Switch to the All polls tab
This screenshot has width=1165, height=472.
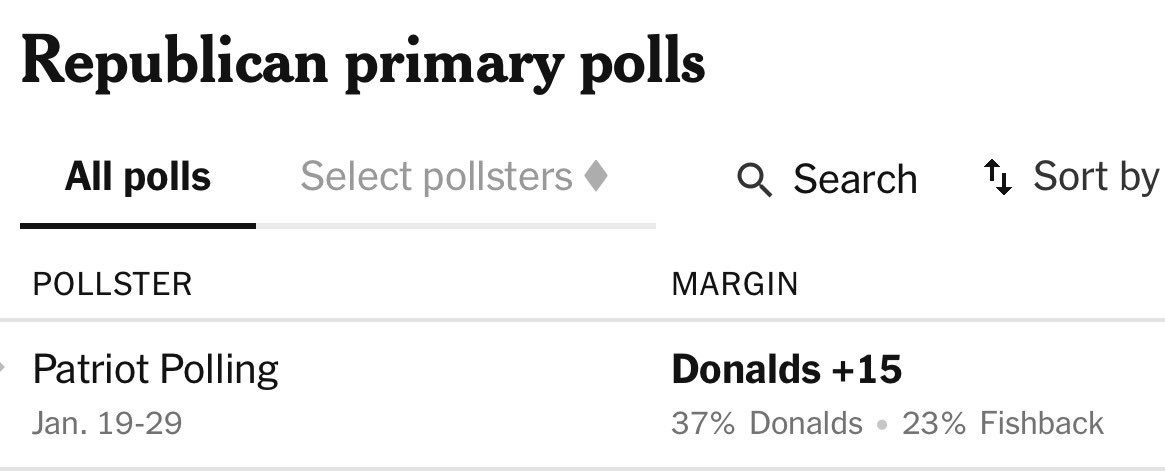[x=138, y=177]
